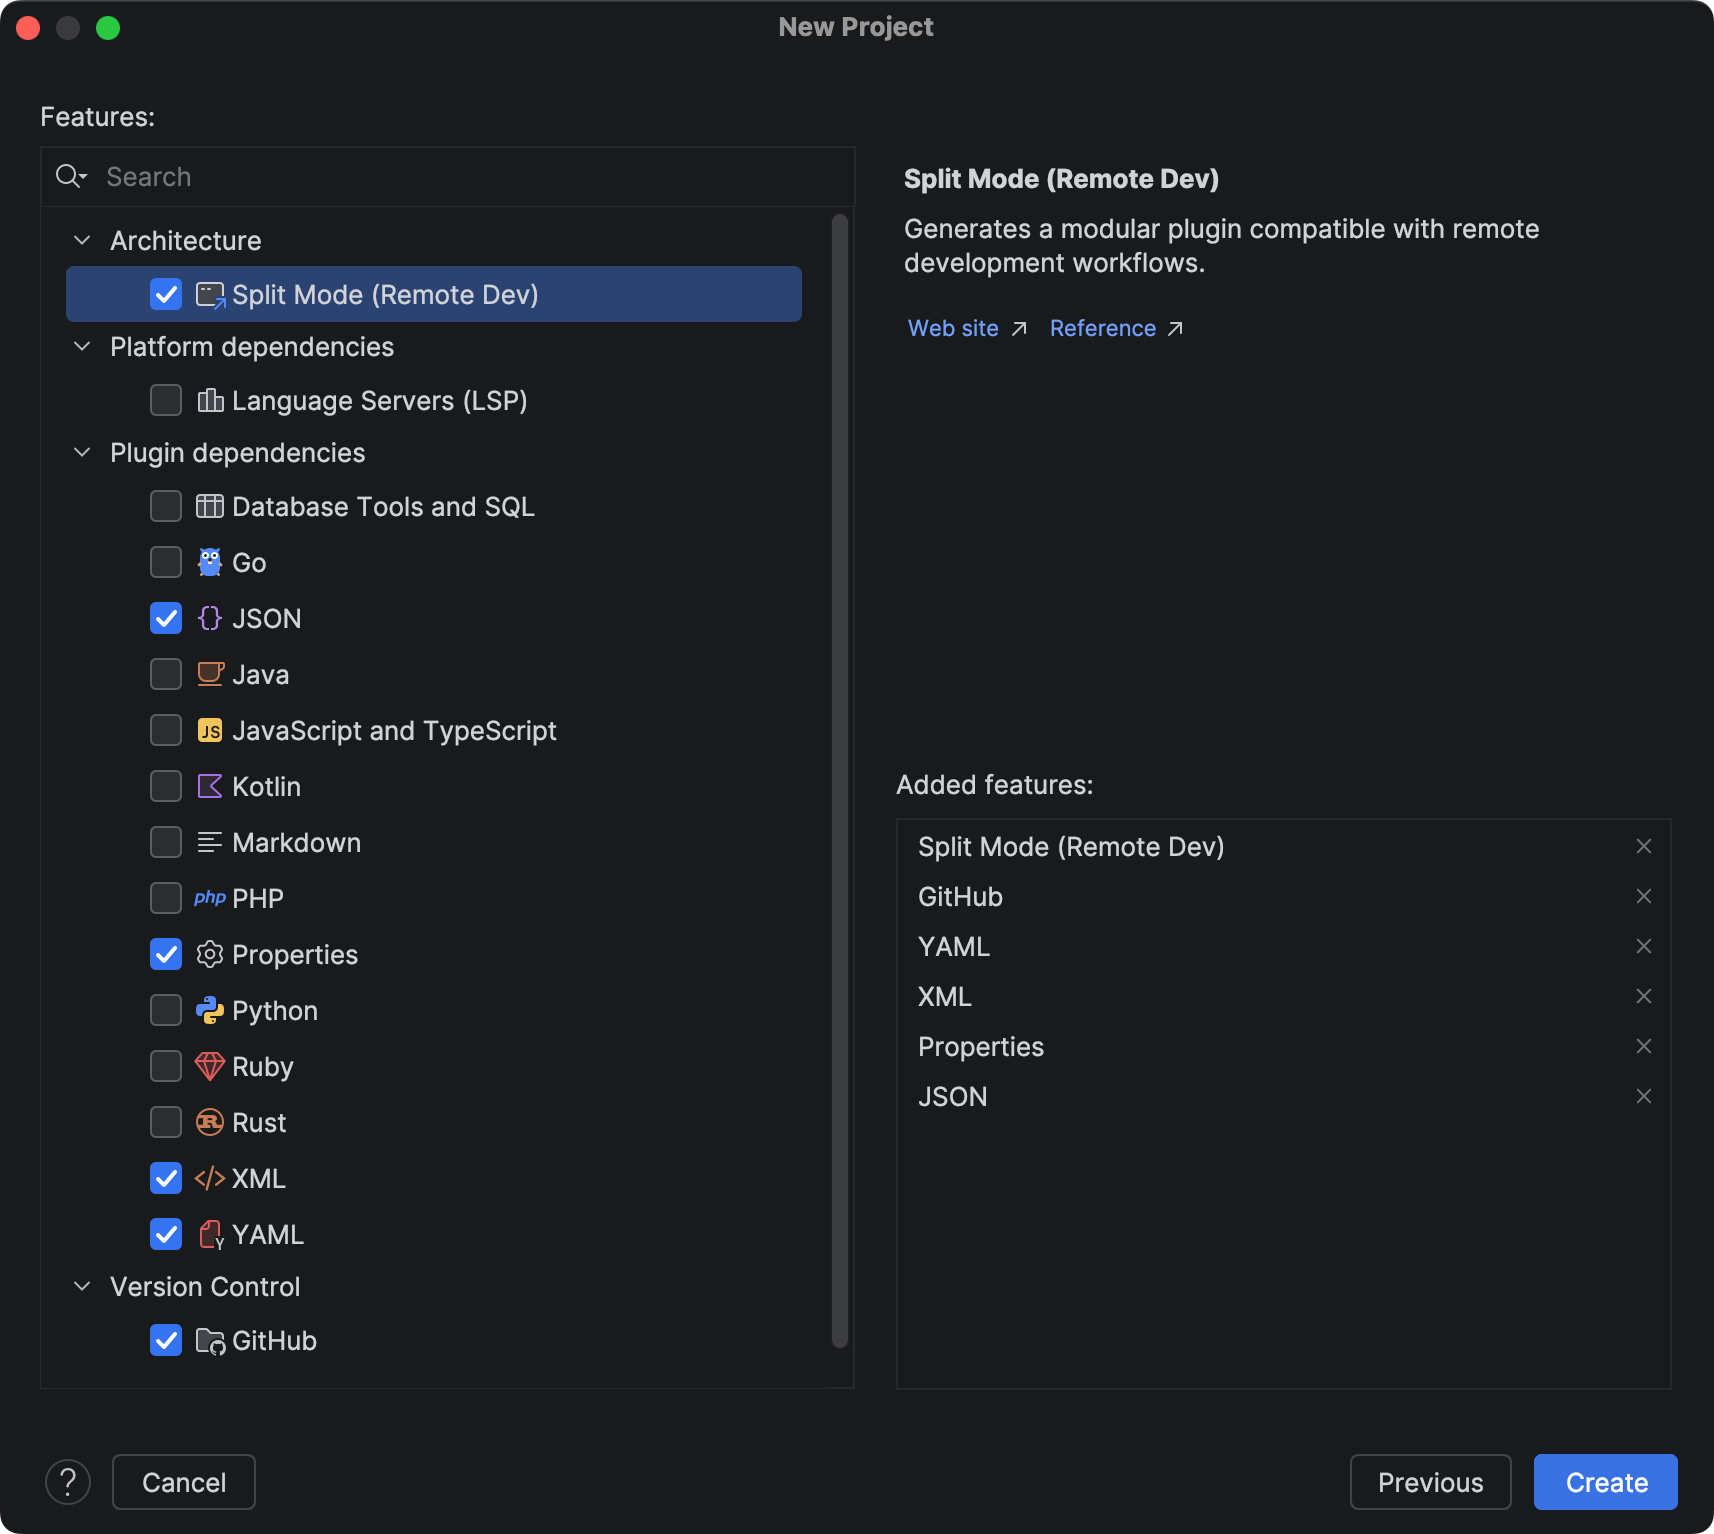Click the Java cup icon
The width and height of the screenshot is (1714, 1534).
point(210,675)
